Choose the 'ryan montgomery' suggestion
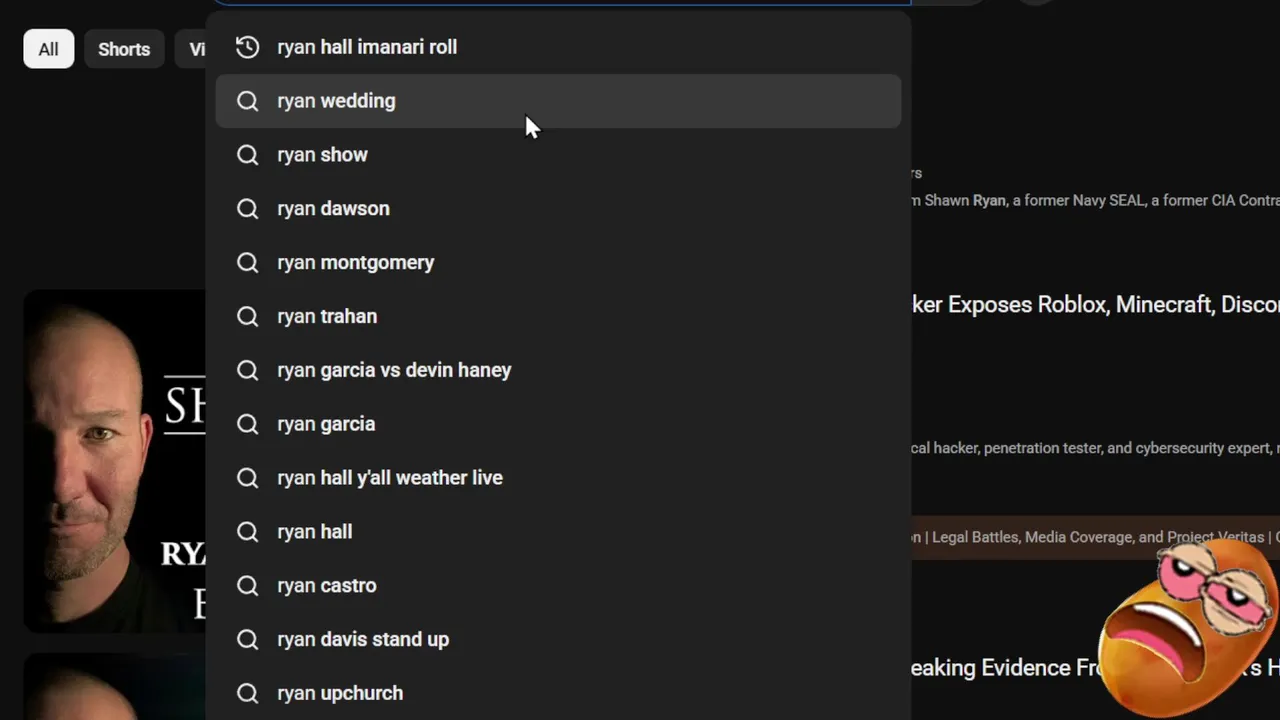 point(558,263)
